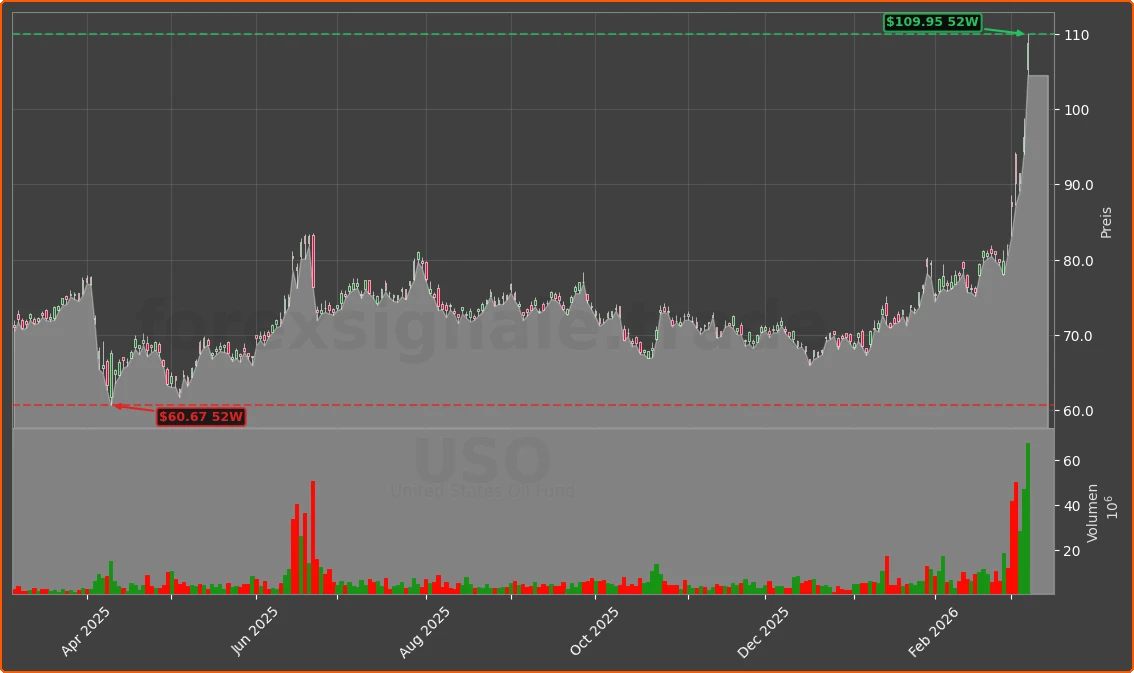Select the Dec 2025 axis label
This screenshot has height=673, width=1134.
tap(765, 625)
